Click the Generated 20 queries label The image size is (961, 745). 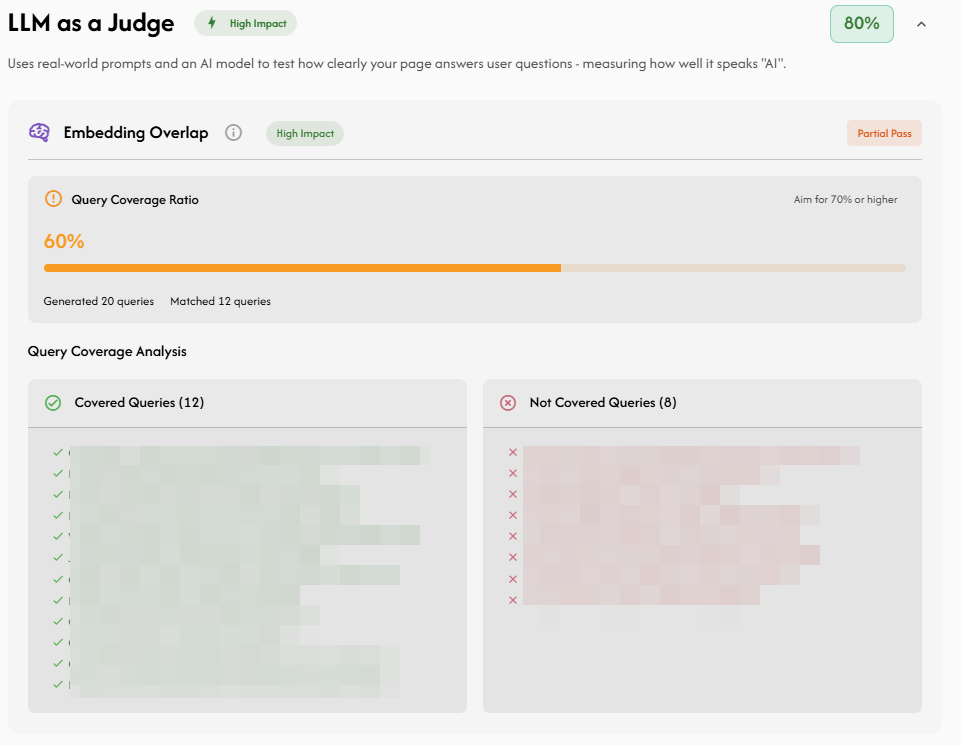99,301
